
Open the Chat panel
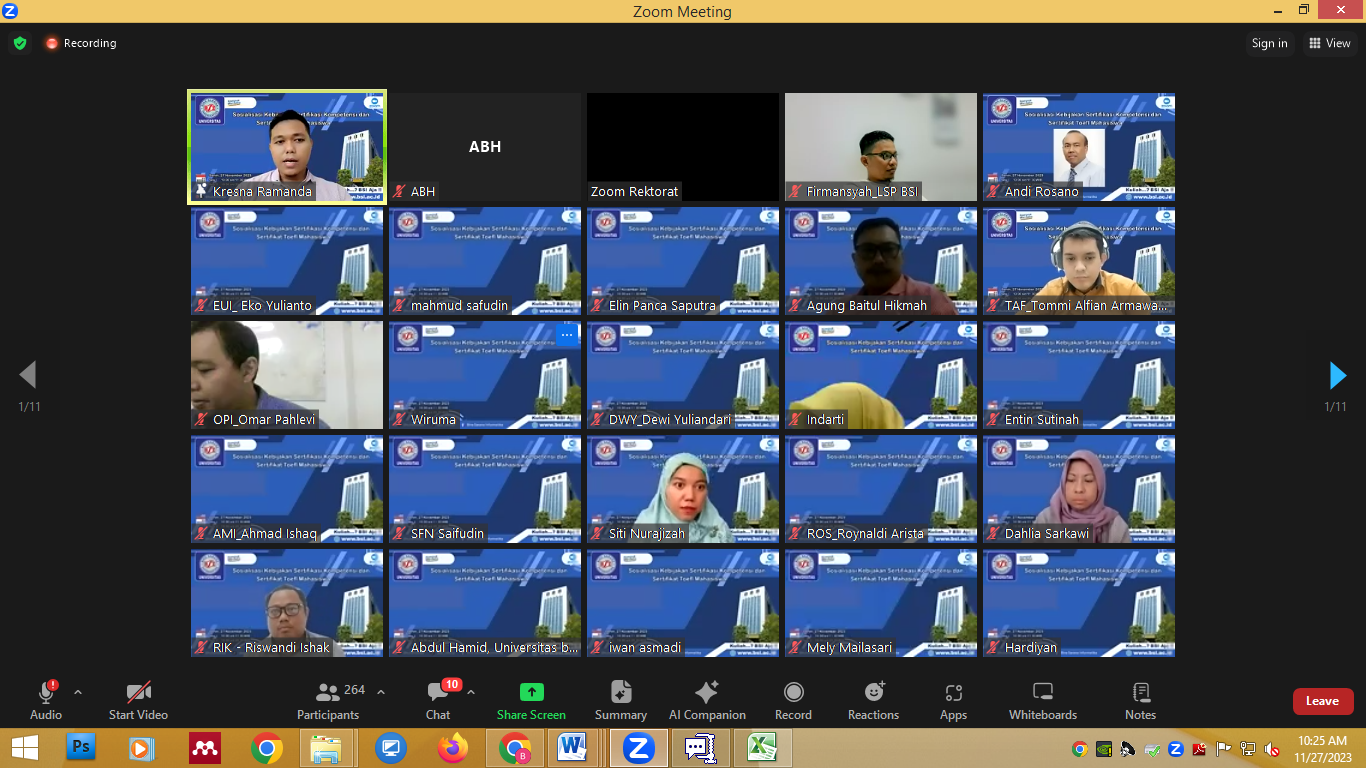point(438,701)
